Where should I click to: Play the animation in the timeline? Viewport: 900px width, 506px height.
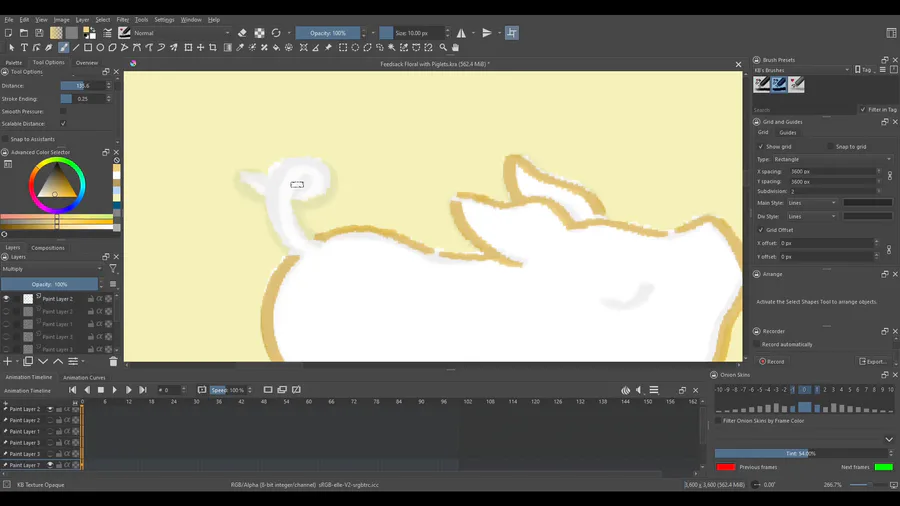coord(114,390)
